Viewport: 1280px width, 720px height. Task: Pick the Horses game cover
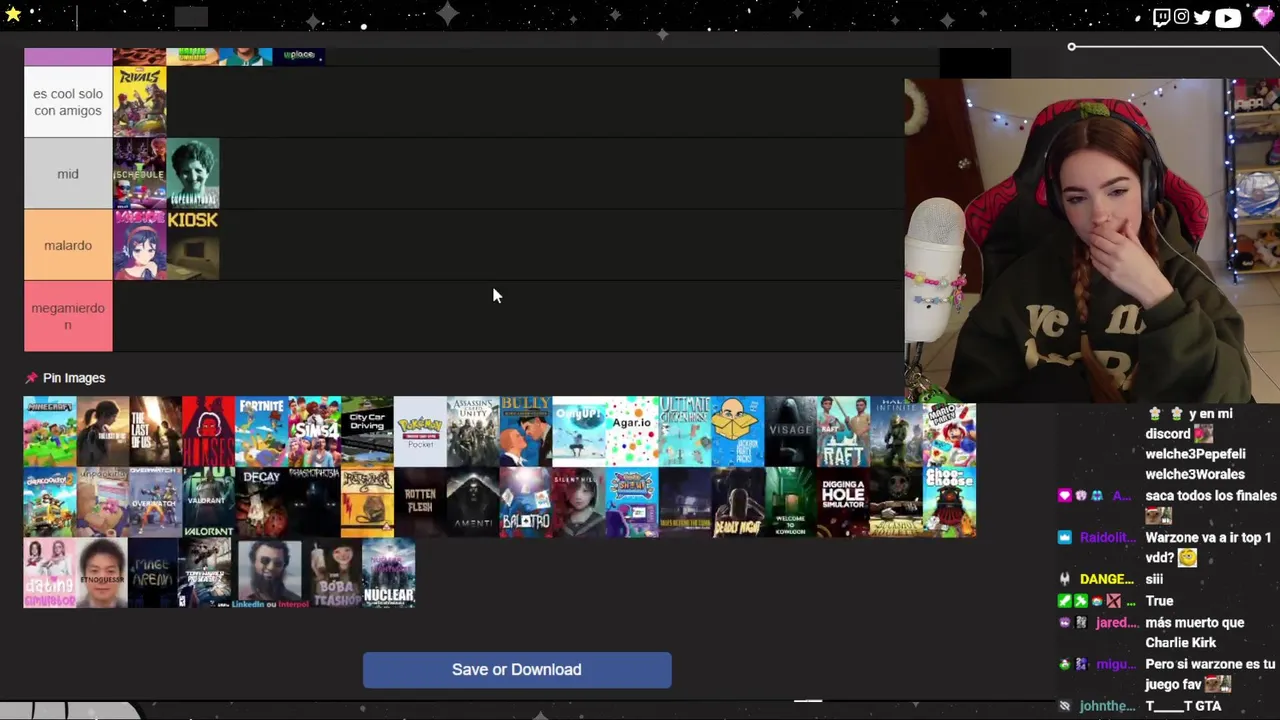click(208, 432)
